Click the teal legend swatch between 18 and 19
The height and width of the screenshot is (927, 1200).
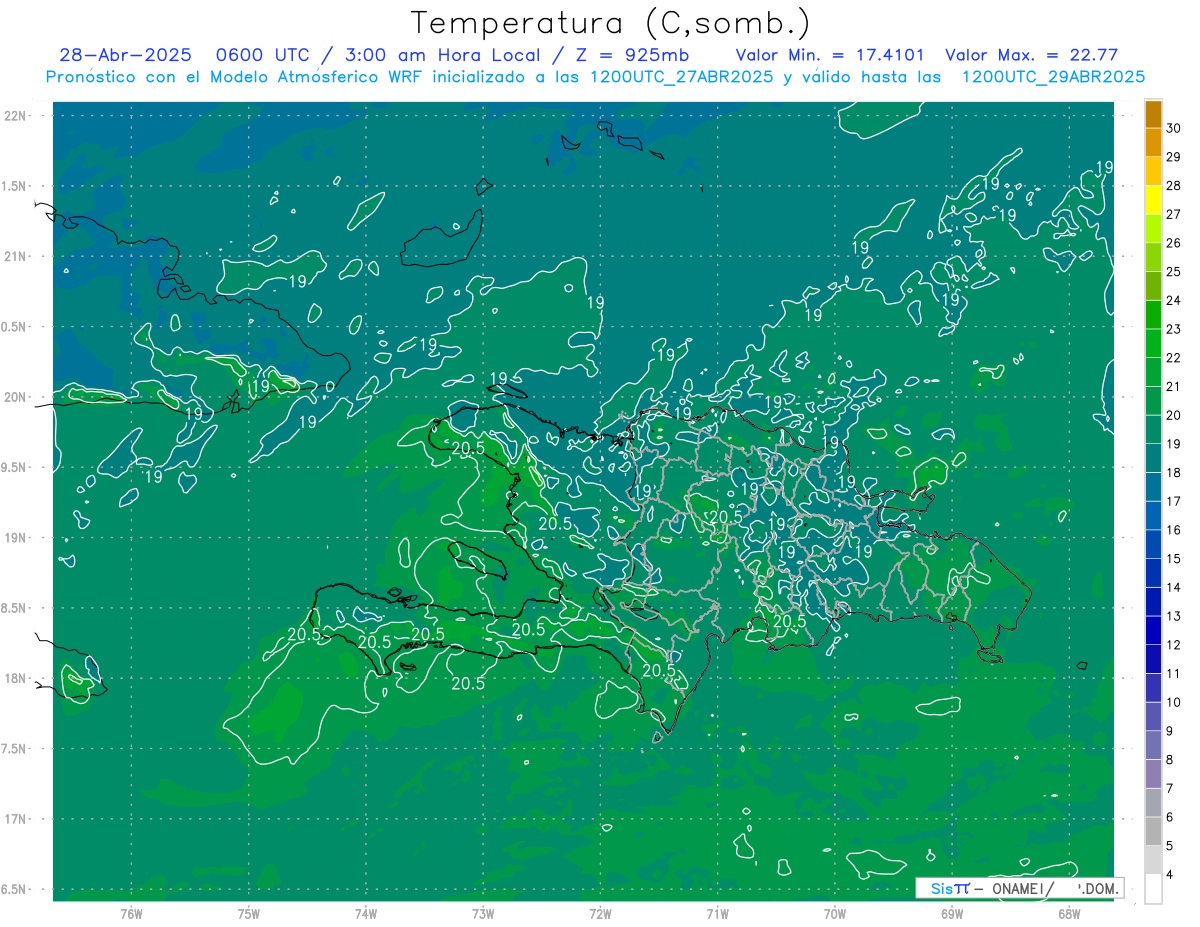1153,458
